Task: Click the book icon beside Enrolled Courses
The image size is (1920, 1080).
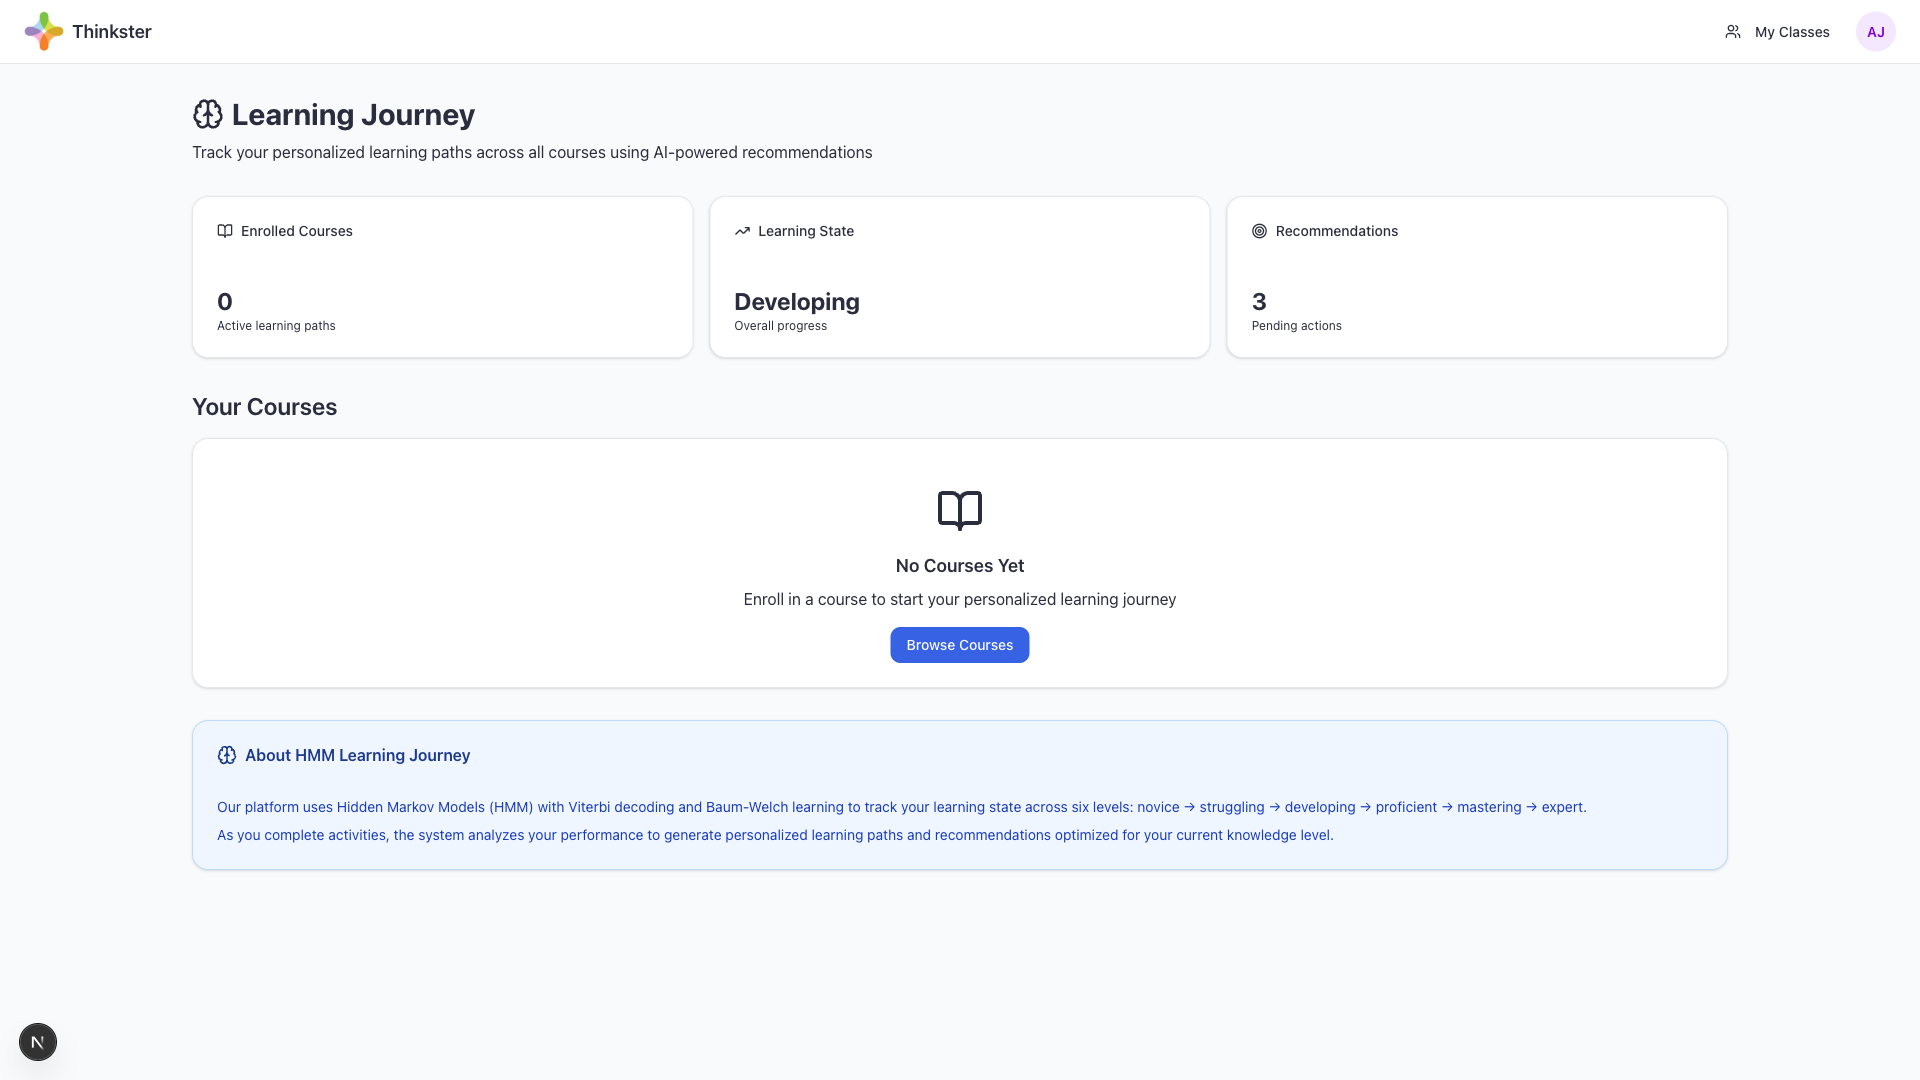Action: point(225,231)
